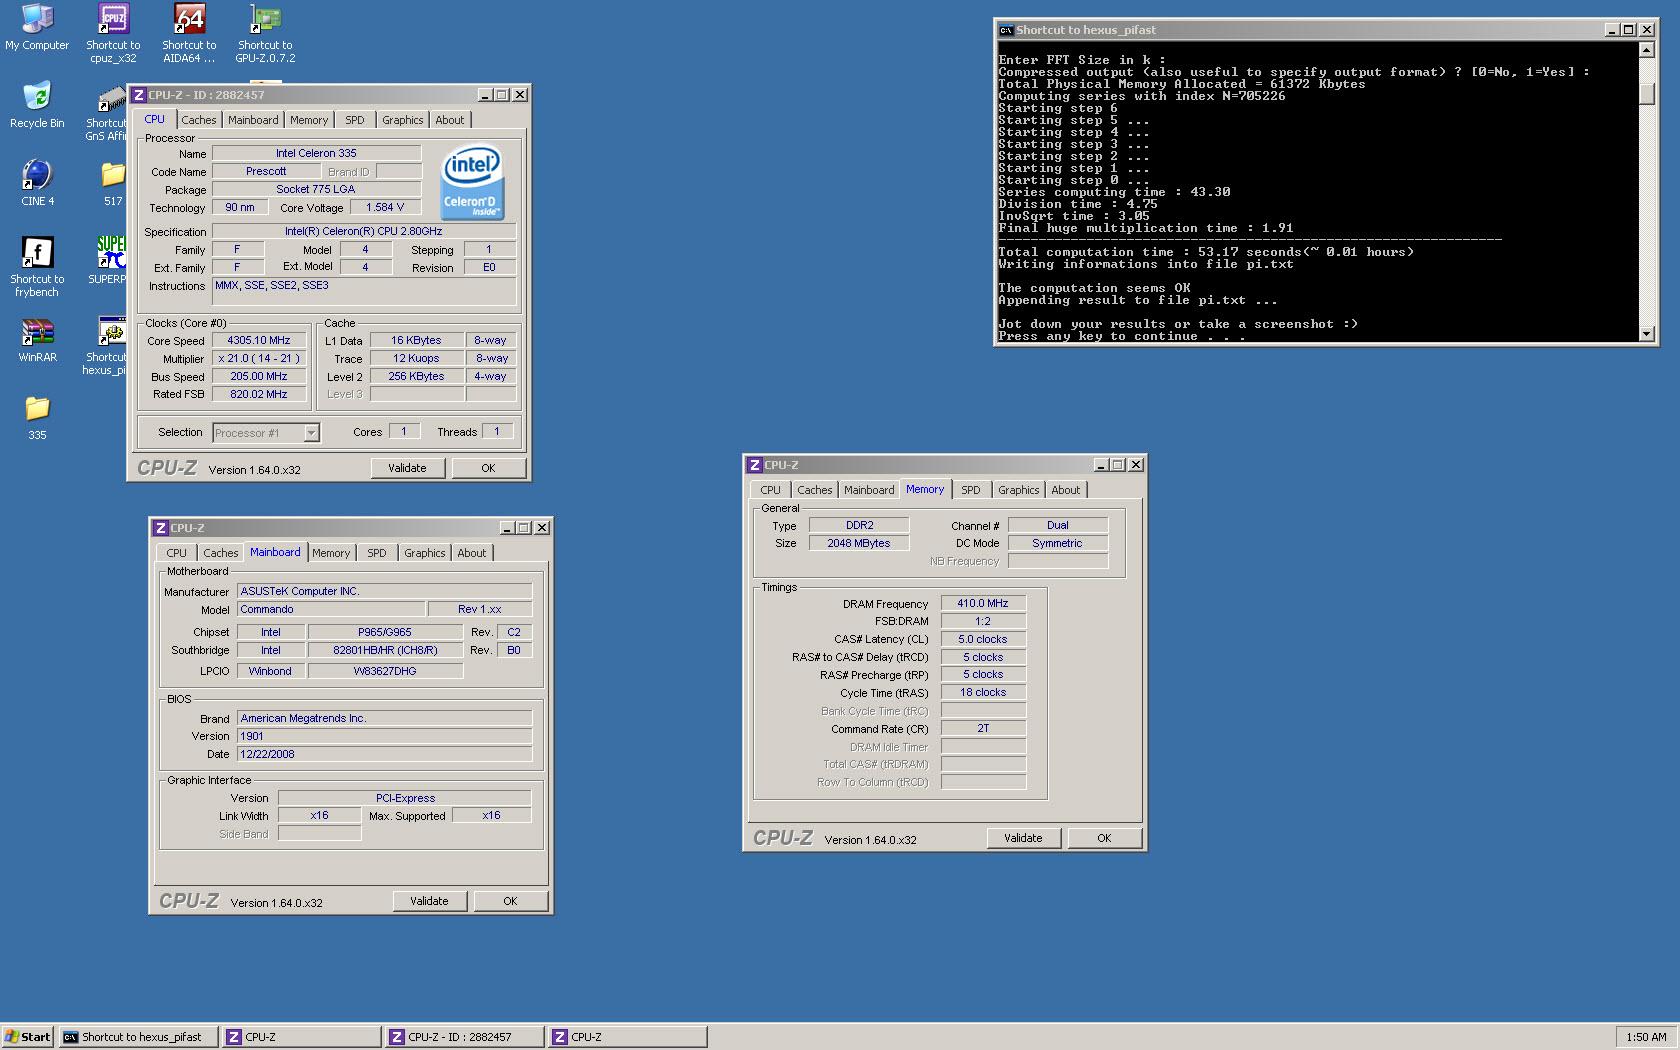Open My Computer desktop icon
1680x1050 pixels.
[x=37, y=27]
